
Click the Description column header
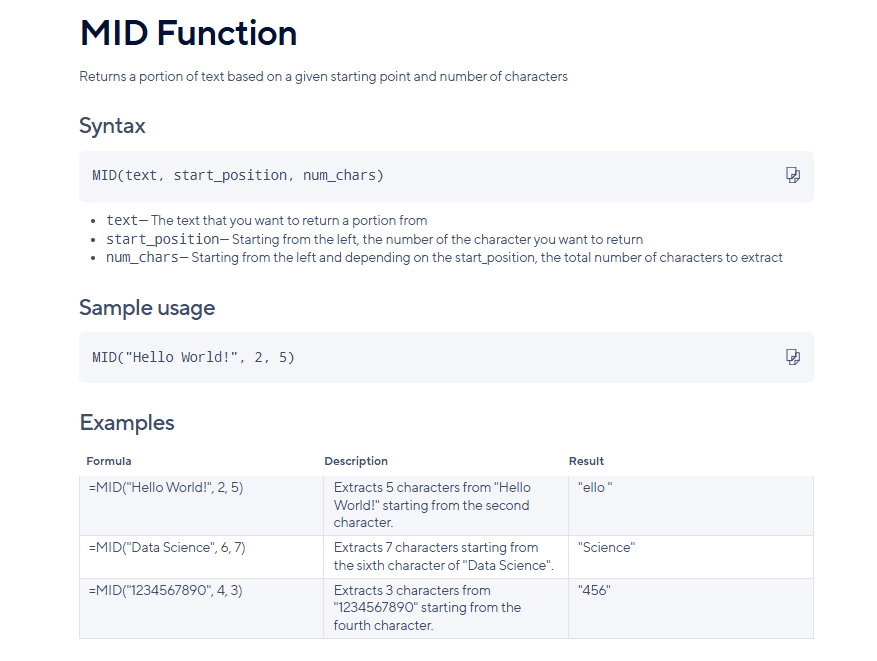click(x=356, y=461)
